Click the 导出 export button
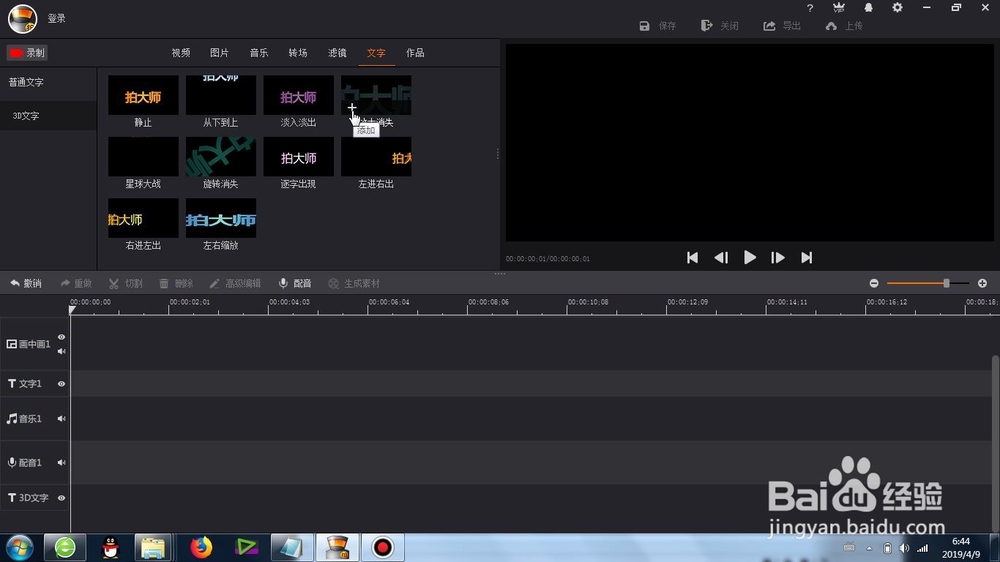Image resolution: width=1000 pixels, height=562 pixels. [x=782, y=26]
